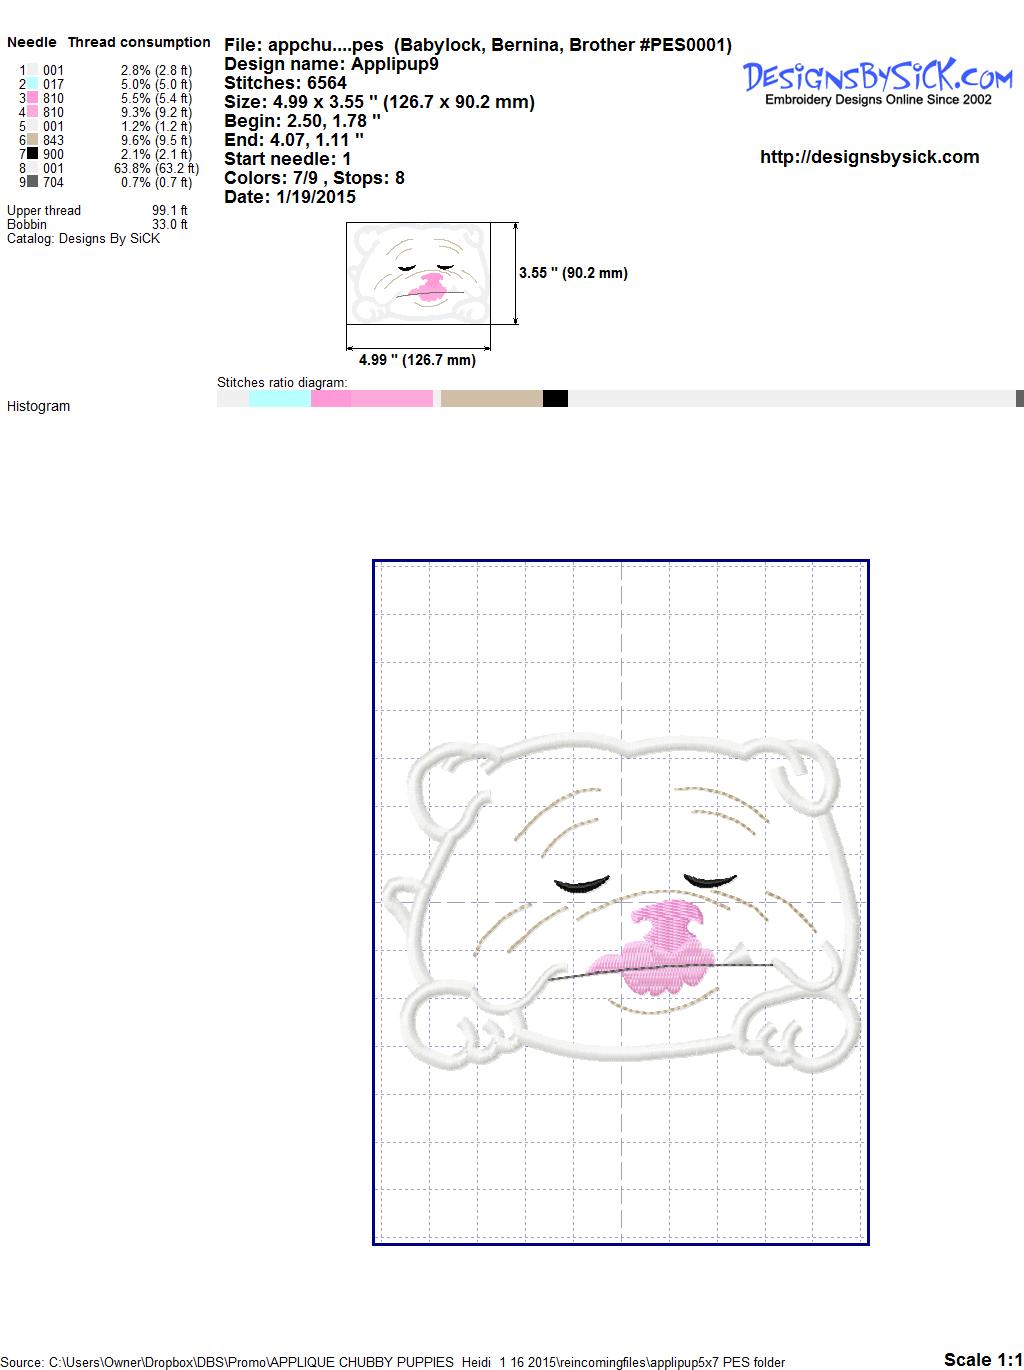
Task: Select the beige needle 6 swatch (843)
Action: click(x=33, y=141)
